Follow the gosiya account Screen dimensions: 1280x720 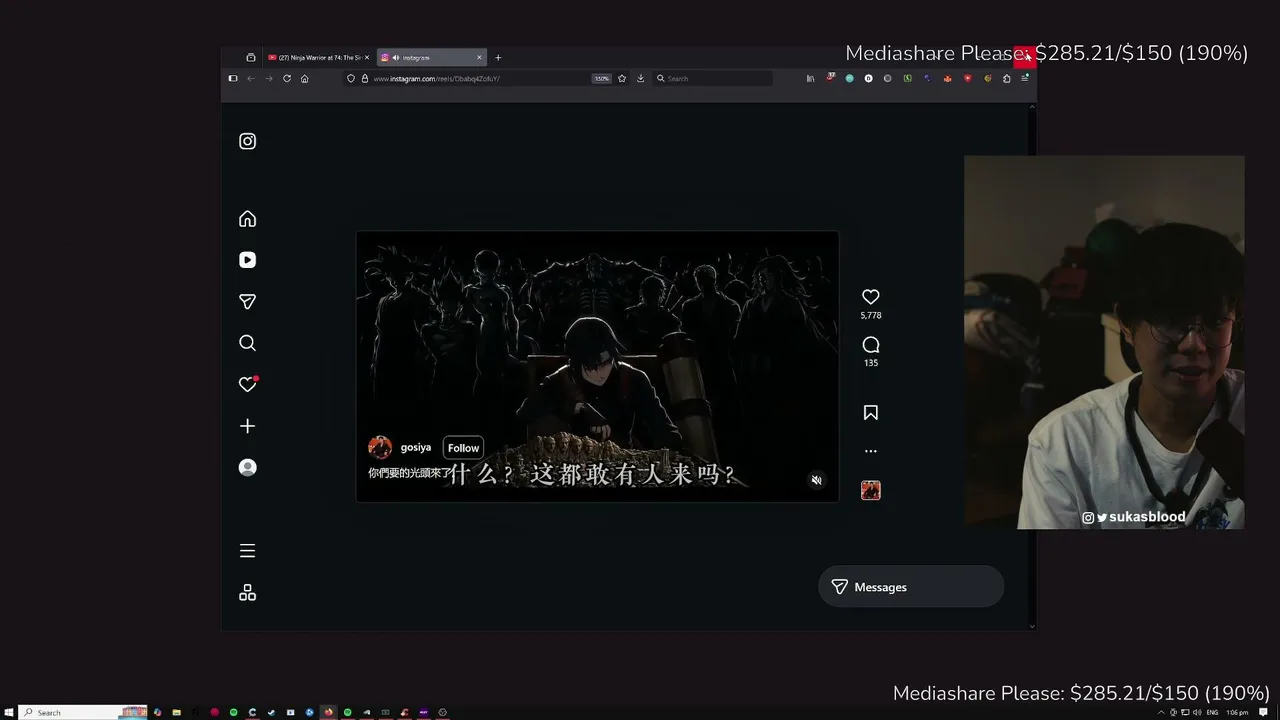point(463,448)
